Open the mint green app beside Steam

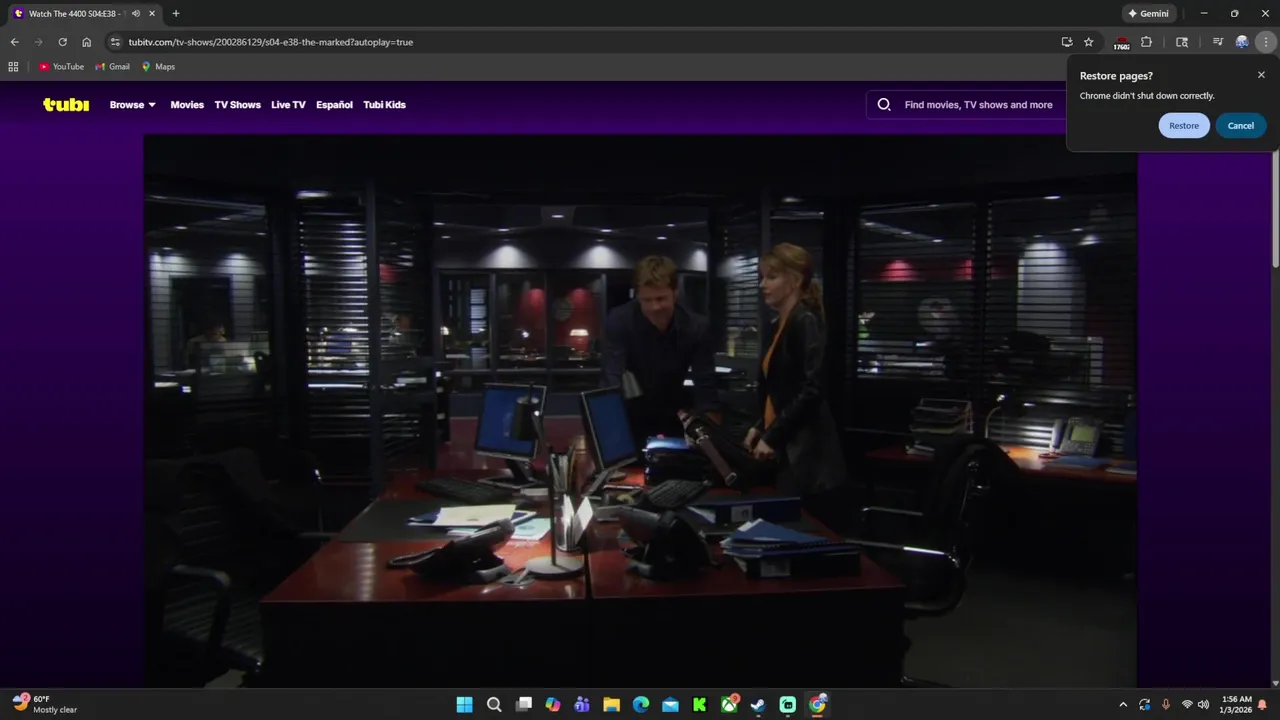pos(788,704)
